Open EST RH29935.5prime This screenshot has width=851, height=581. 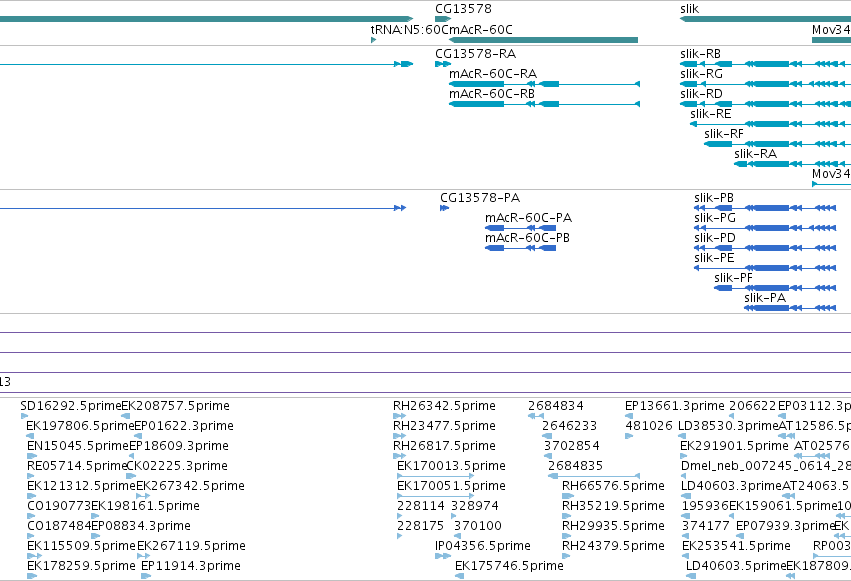(613, 526)
